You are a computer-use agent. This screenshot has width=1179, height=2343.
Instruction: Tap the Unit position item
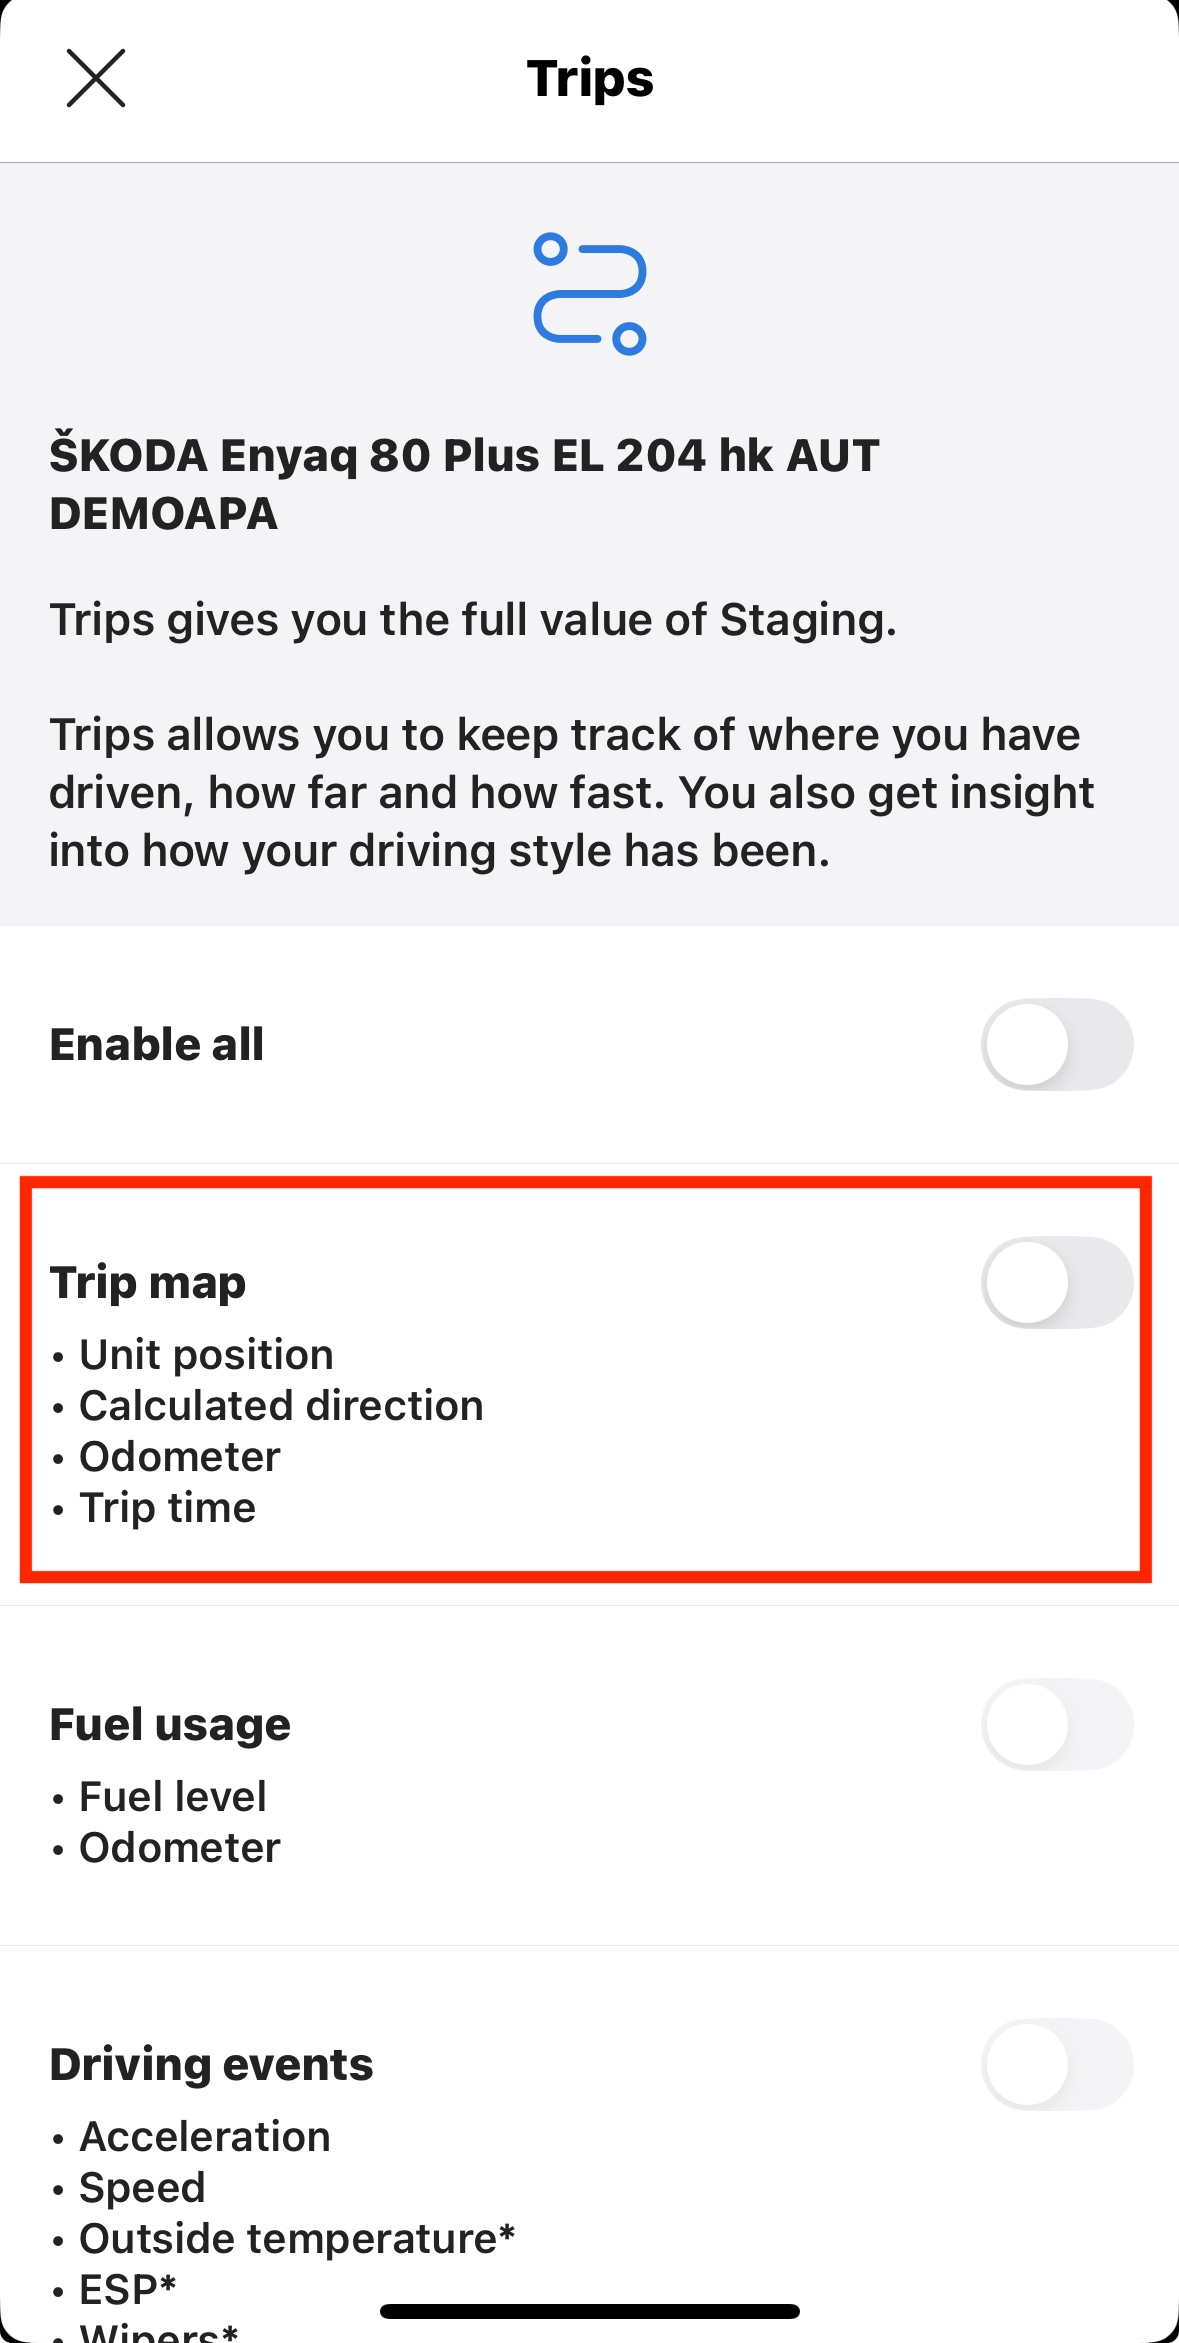[x=206, y=1355]
